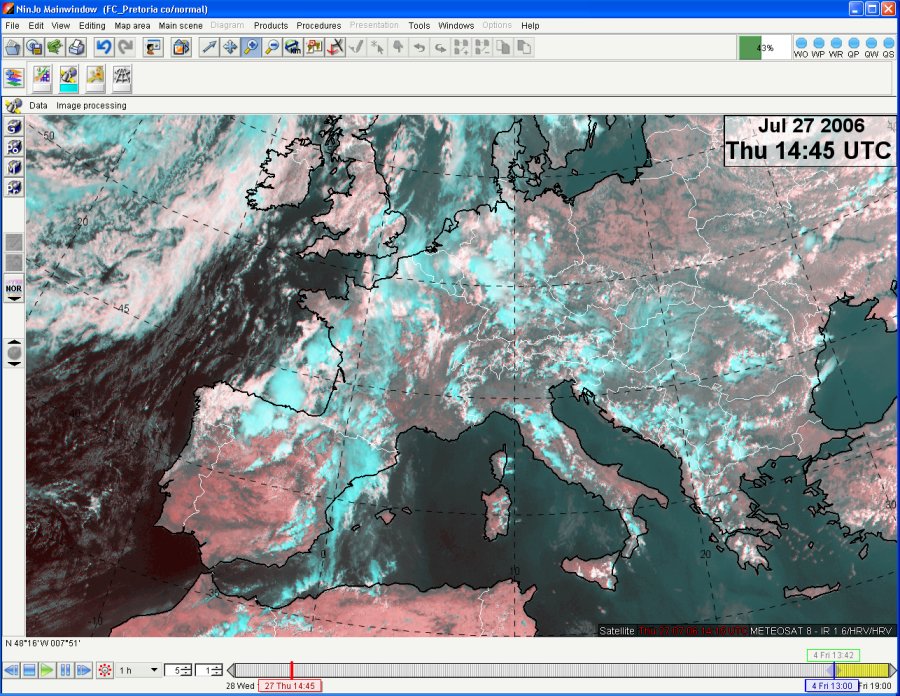Open the Main scene menu
Image resolution: width=900 pixels, height=696 pixels.
[x=180, y=25]
